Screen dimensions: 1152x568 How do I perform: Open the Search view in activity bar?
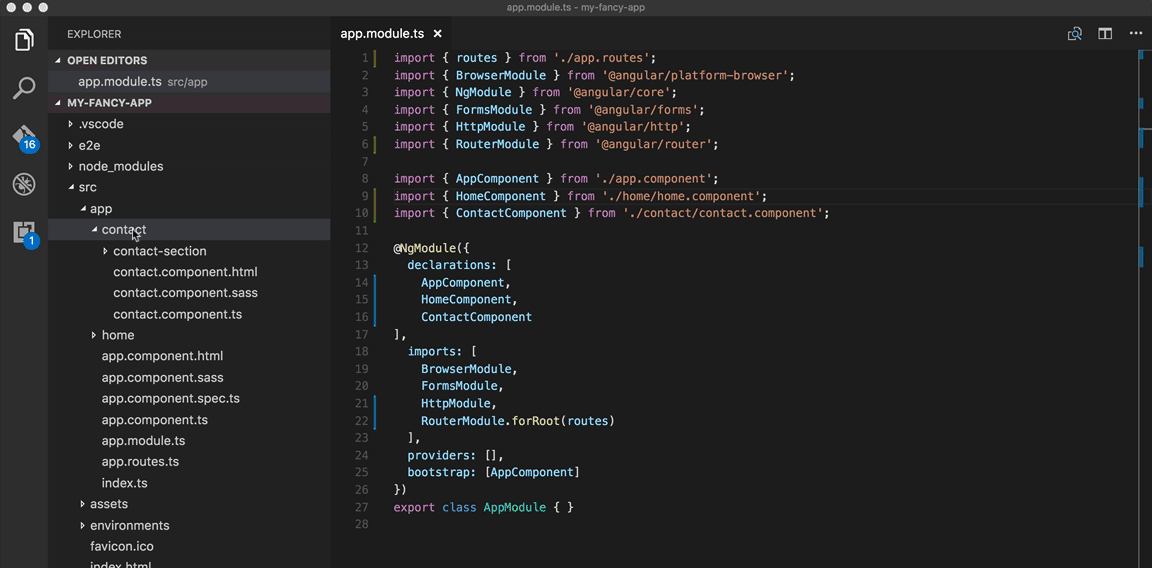point(24,88)
